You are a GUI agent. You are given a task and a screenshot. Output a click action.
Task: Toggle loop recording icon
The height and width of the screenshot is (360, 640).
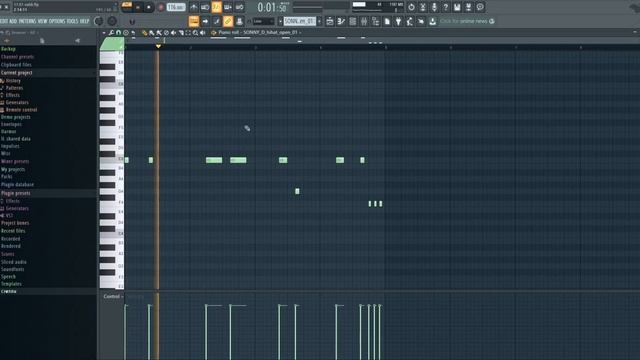(x=240, y=7)
